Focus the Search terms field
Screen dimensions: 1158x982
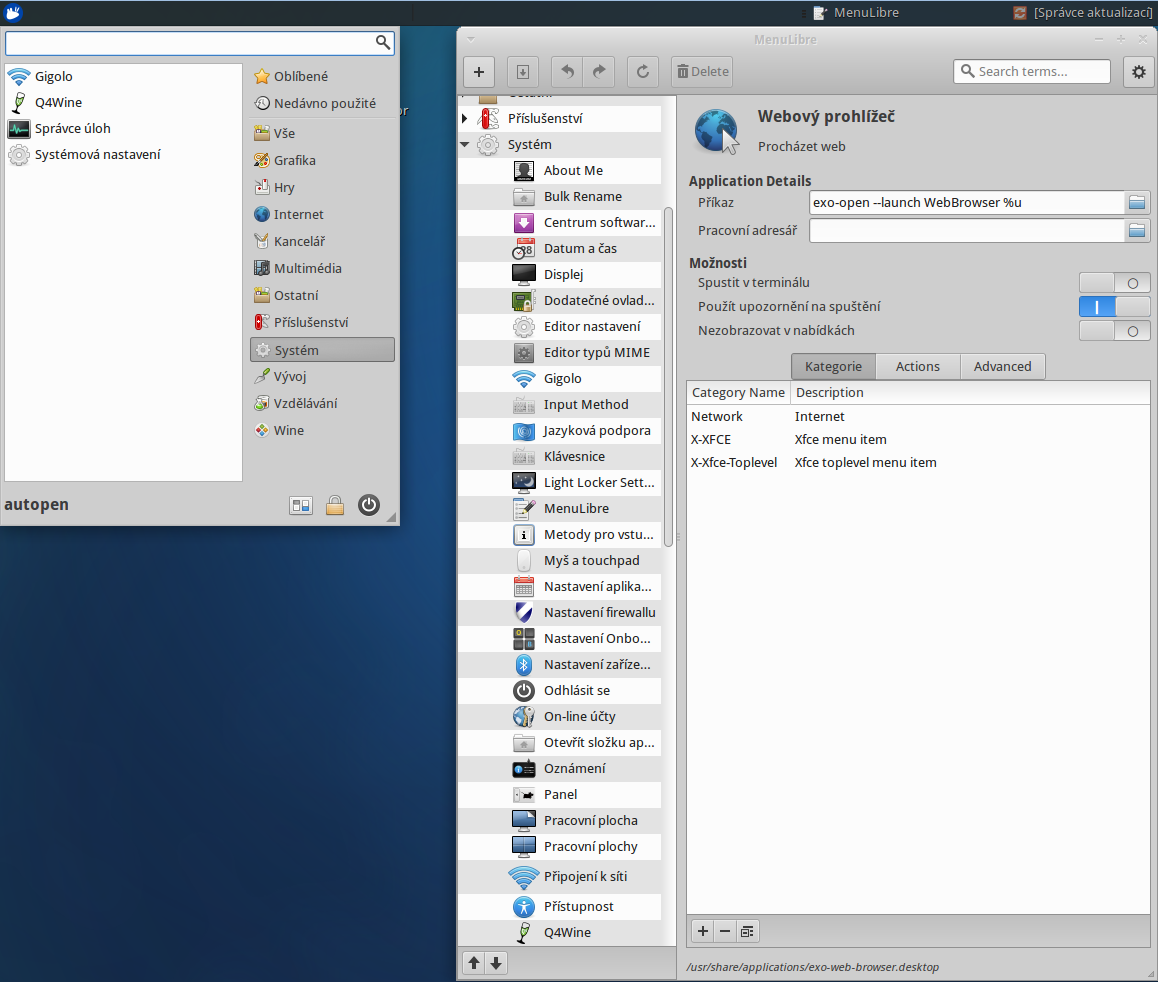click(1032, 72)
